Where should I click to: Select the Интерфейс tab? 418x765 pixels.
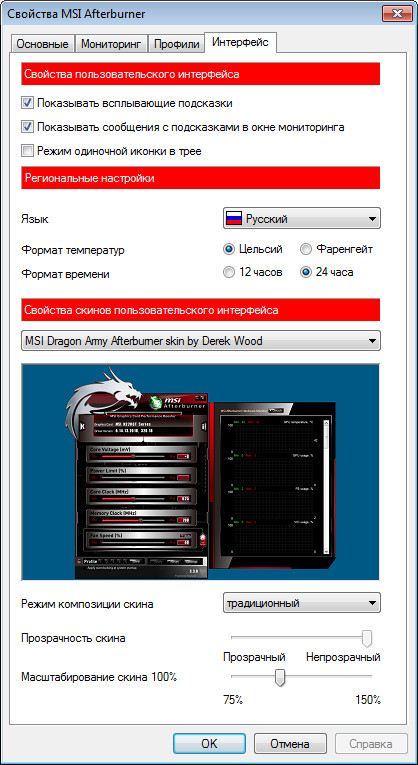point(240,42)
